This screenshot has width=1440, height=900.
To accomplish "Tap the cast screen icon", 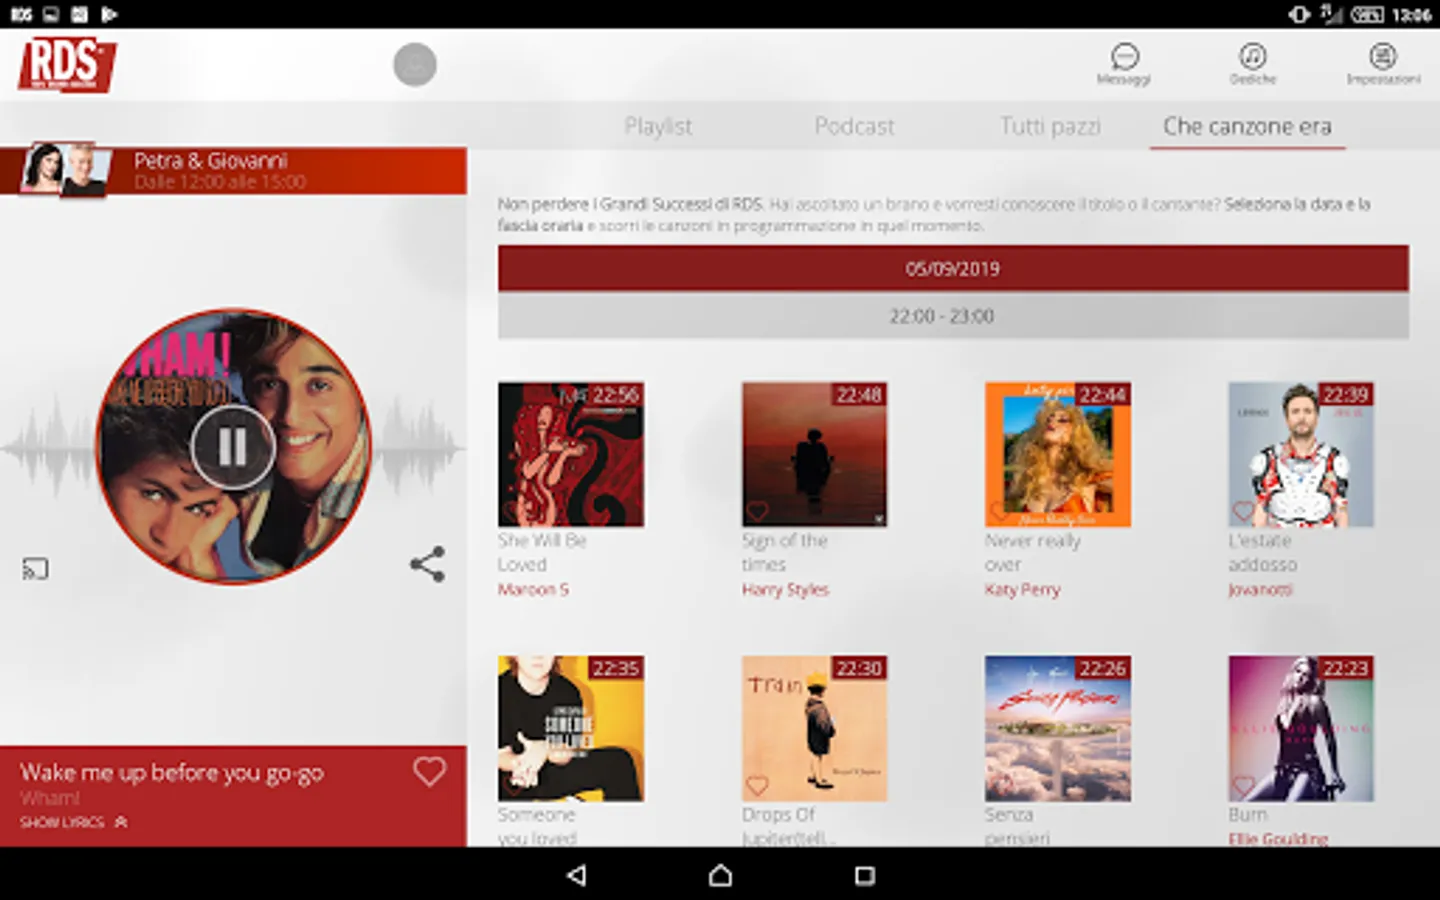I will (x=35, y=569).
